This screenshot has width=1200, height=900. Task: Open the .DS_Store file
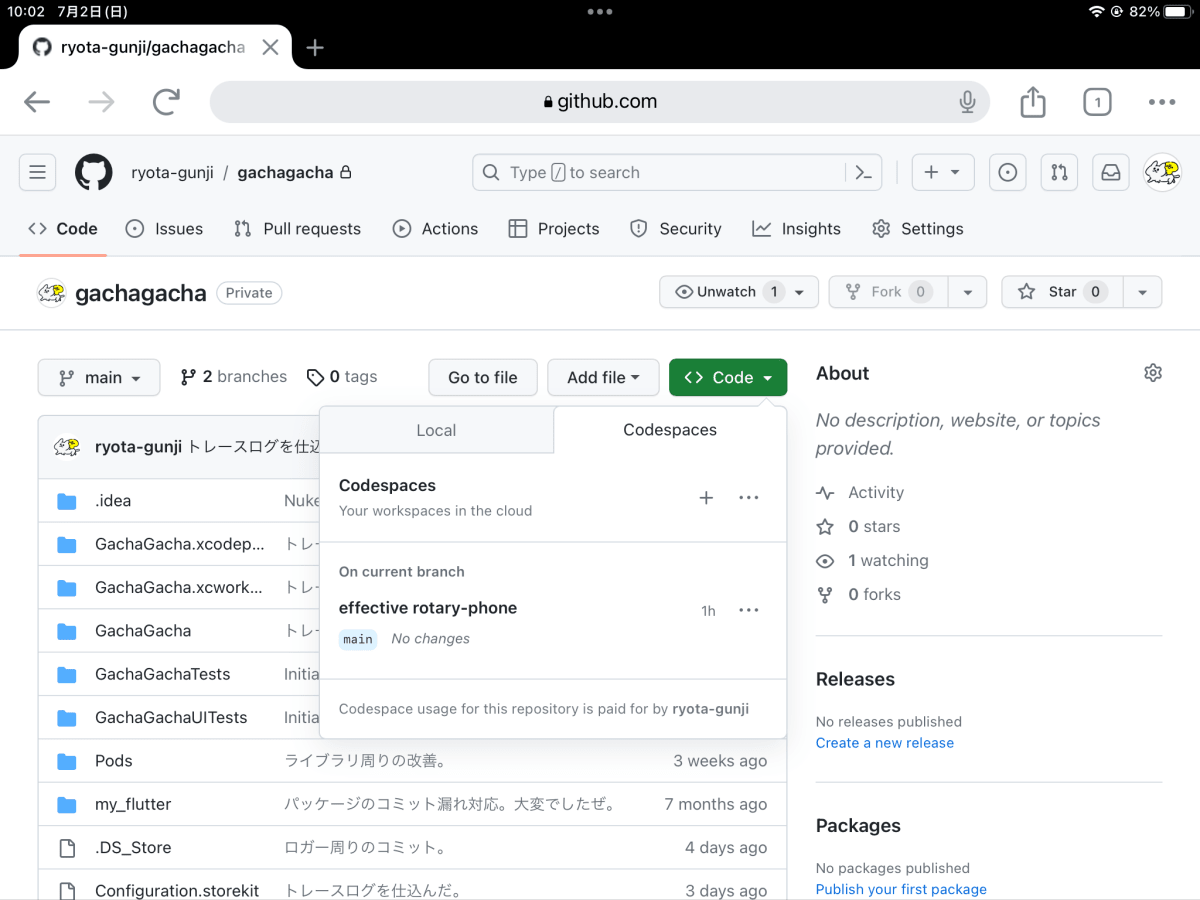click(133, 848)
